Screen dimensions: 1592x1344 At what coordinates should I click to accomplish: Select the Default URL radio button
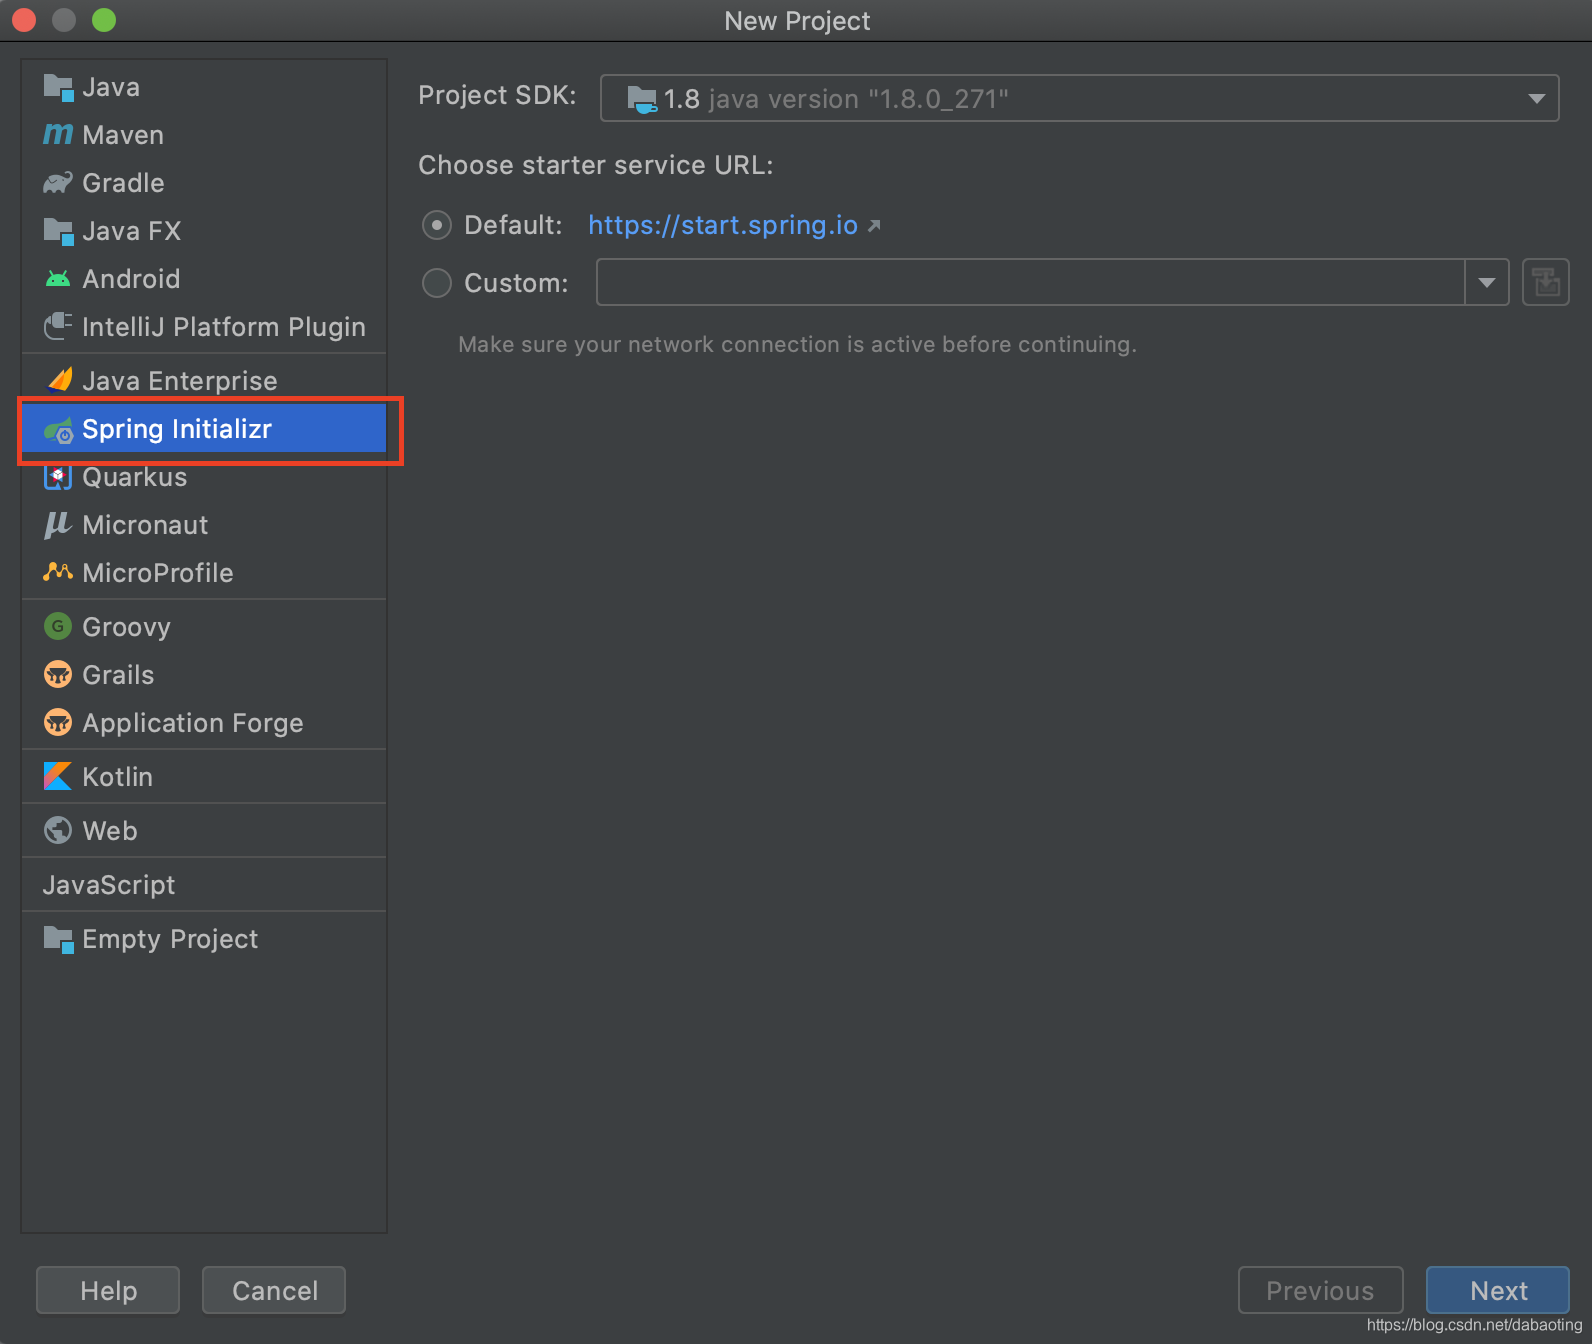point(437,225)
